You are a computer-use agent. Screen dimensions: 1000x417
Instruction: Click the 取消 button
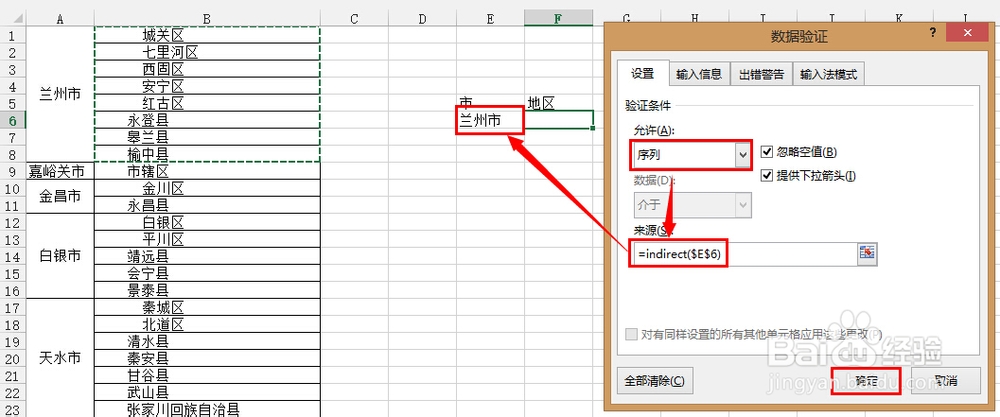[945, 381]
